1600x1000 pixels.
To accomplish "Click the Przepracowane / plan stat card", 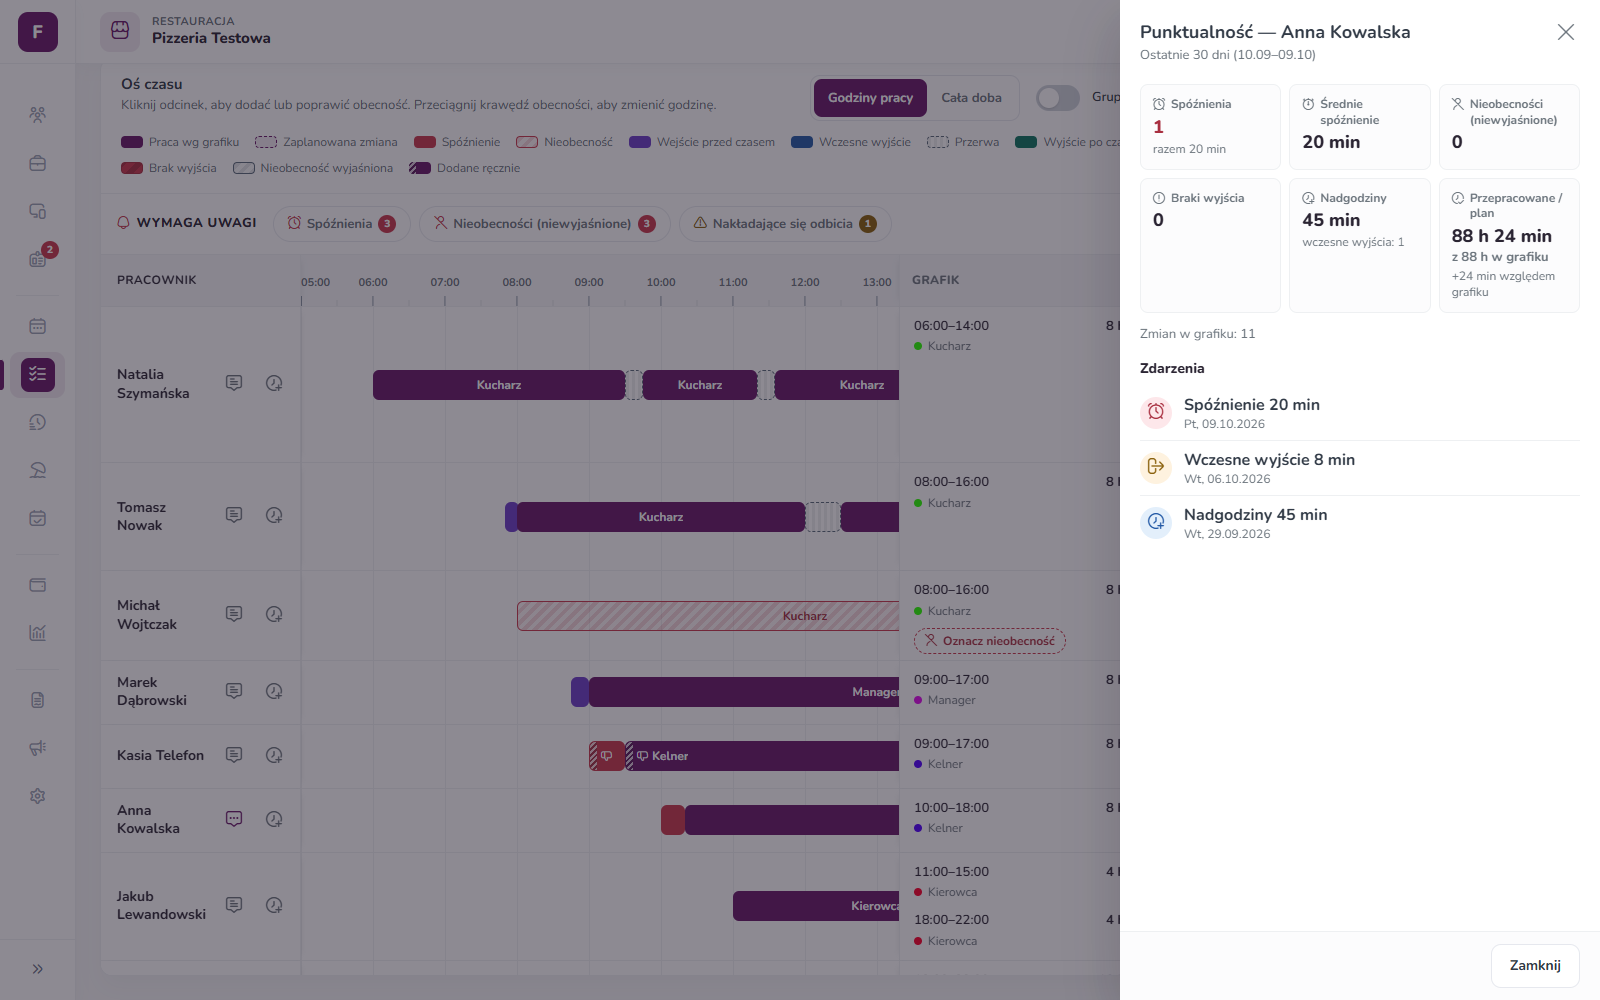I will pyautogui.click(x=1509, y=245).
